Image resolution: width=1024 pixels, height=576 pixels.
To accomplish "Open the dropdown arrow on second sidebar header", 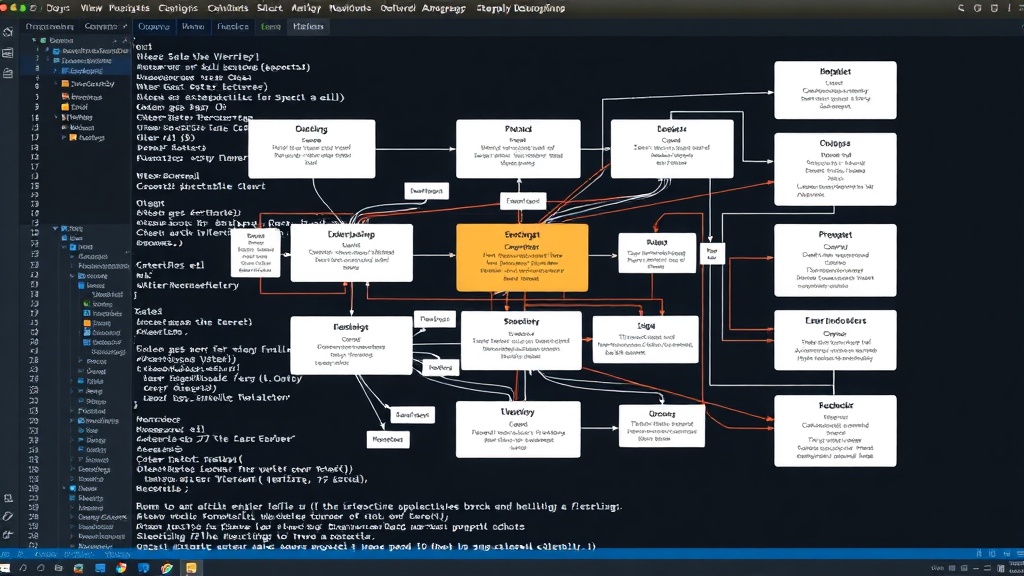I will tap(125, 27).
